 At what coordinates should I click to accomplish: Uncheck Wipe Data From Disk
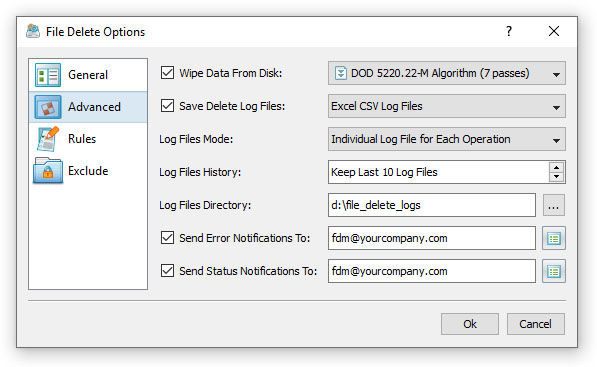(x=168, y=73)
